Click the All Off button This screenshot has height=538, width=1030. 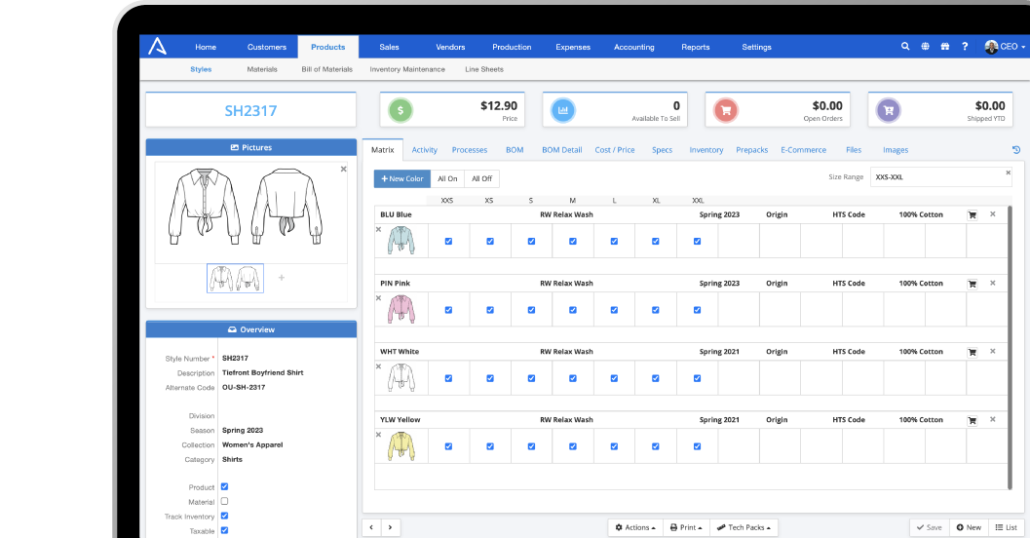pyautogui.click(x=481, y=178)
